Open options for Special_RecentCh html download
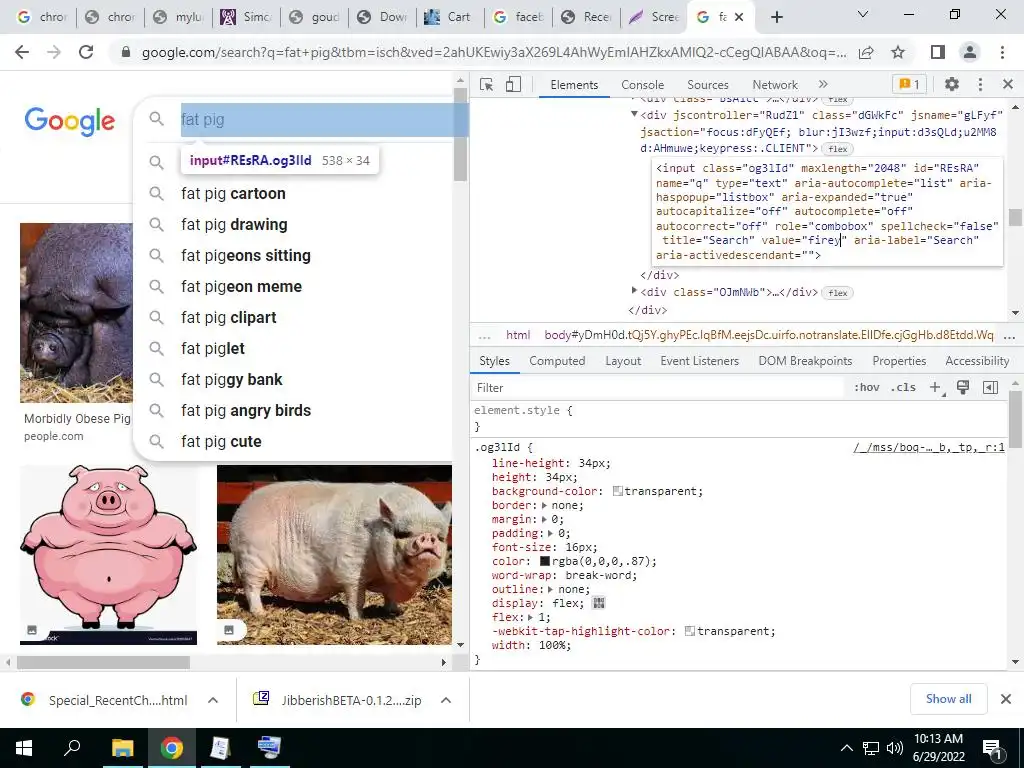The width and height of the screenshot is (1024, 768). pyautogui.click(x=213, y=700)
